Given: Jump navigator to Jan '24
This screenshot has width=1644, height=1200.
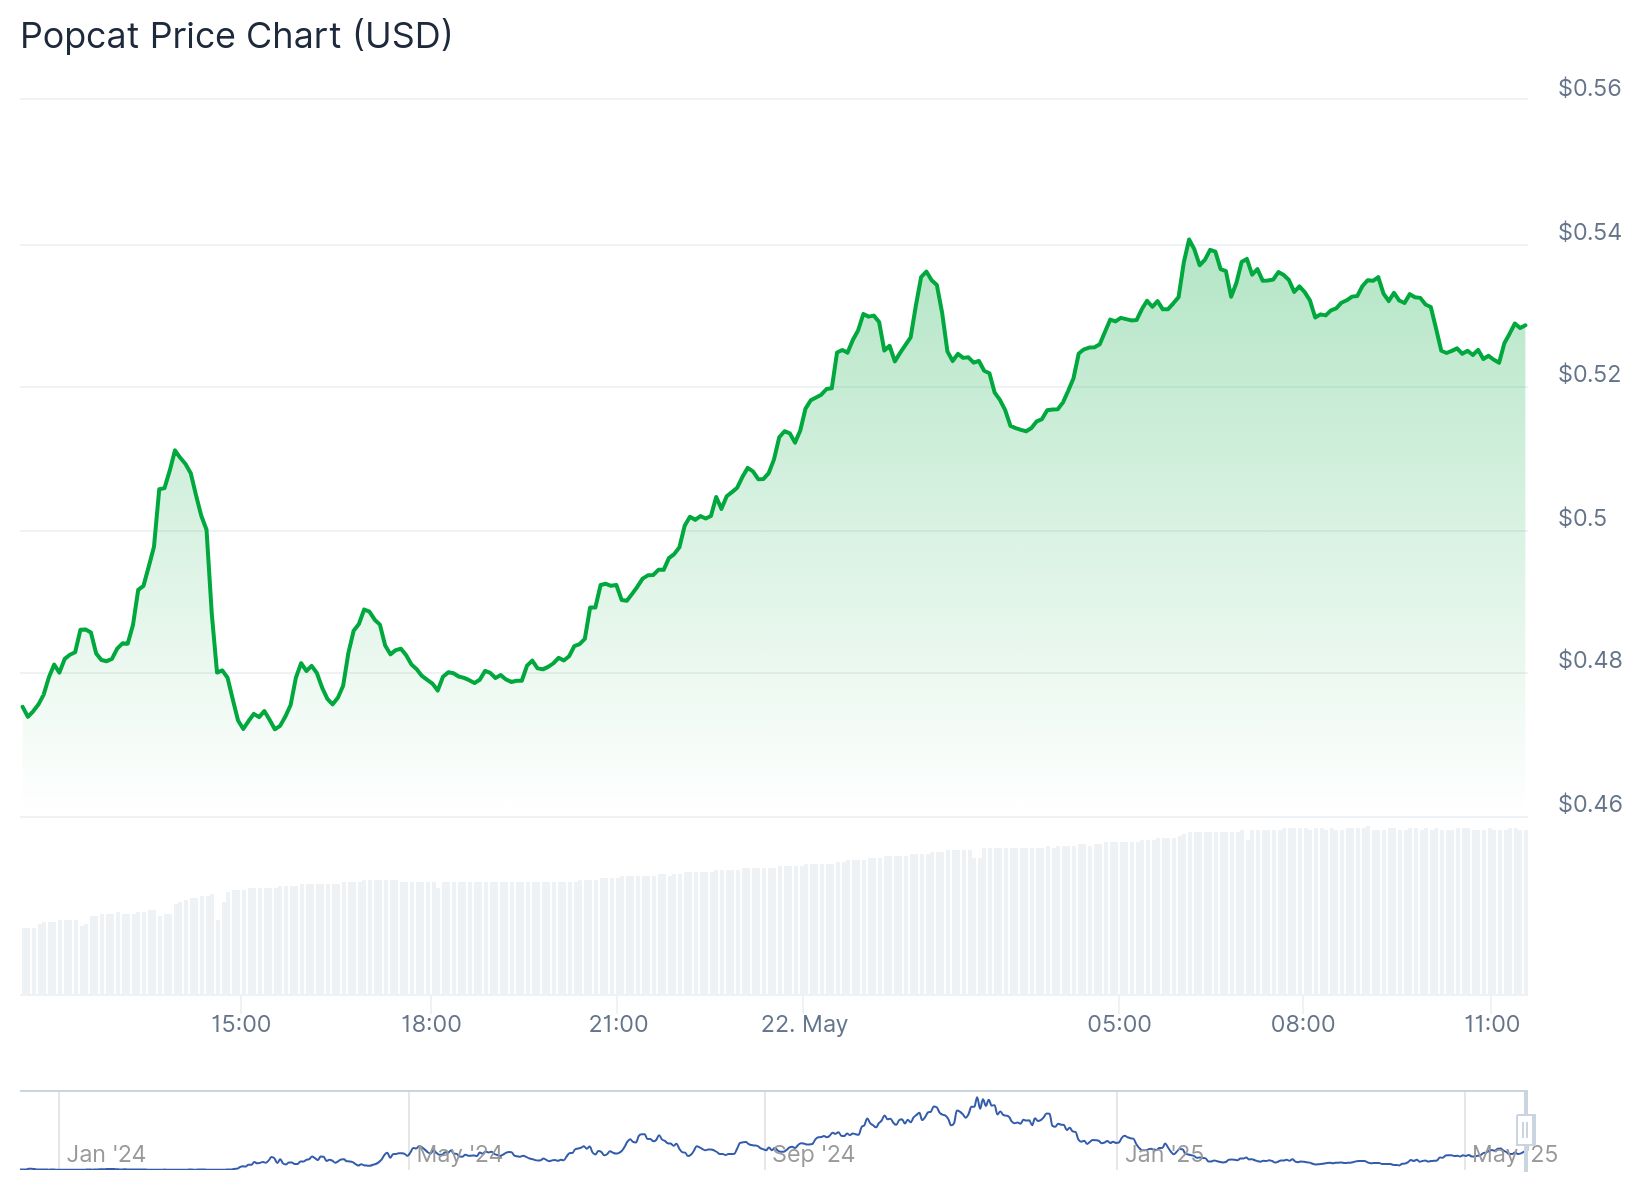Looking at the screenshot, I should [106, 1155].
